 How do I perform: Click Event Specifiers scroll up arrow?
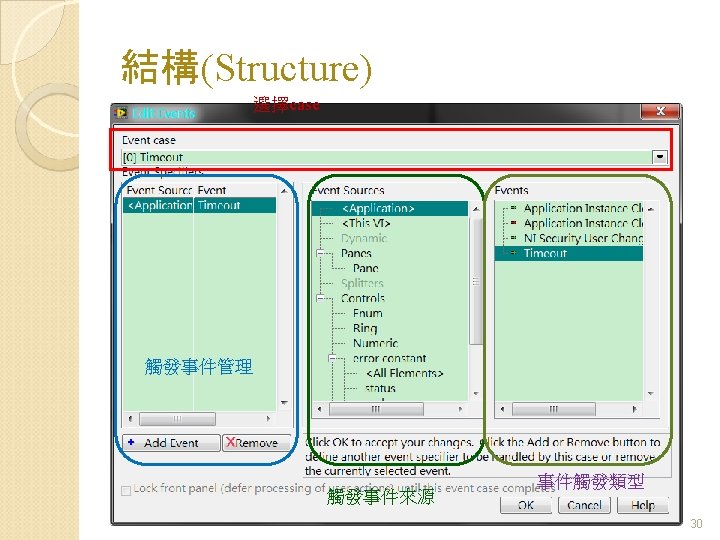click(x=284, y=190)
